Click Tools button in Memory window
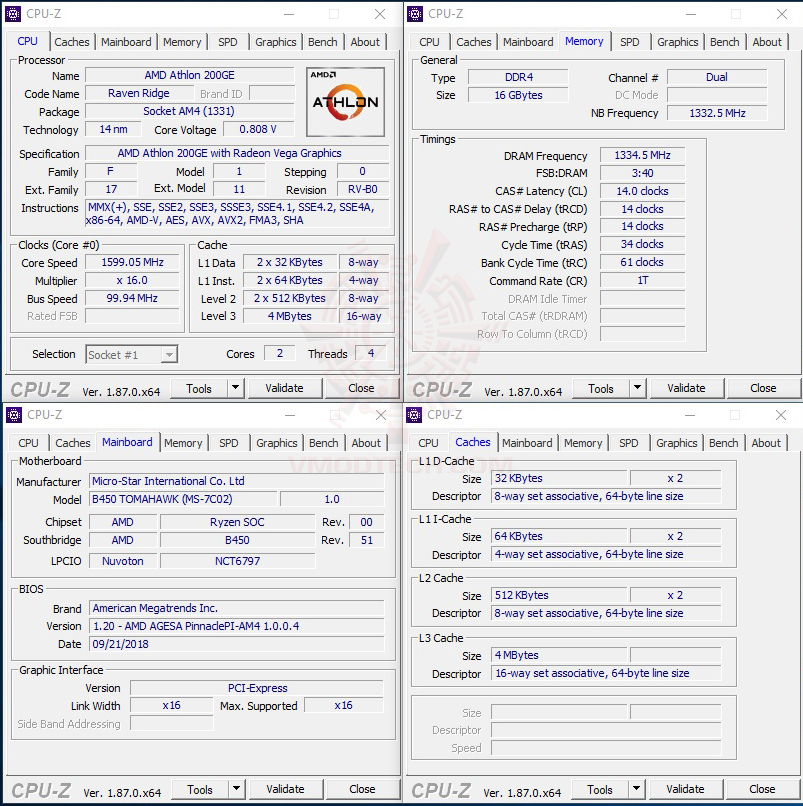The width and height of the screenshot is (803, 806). tap(601, 389)
